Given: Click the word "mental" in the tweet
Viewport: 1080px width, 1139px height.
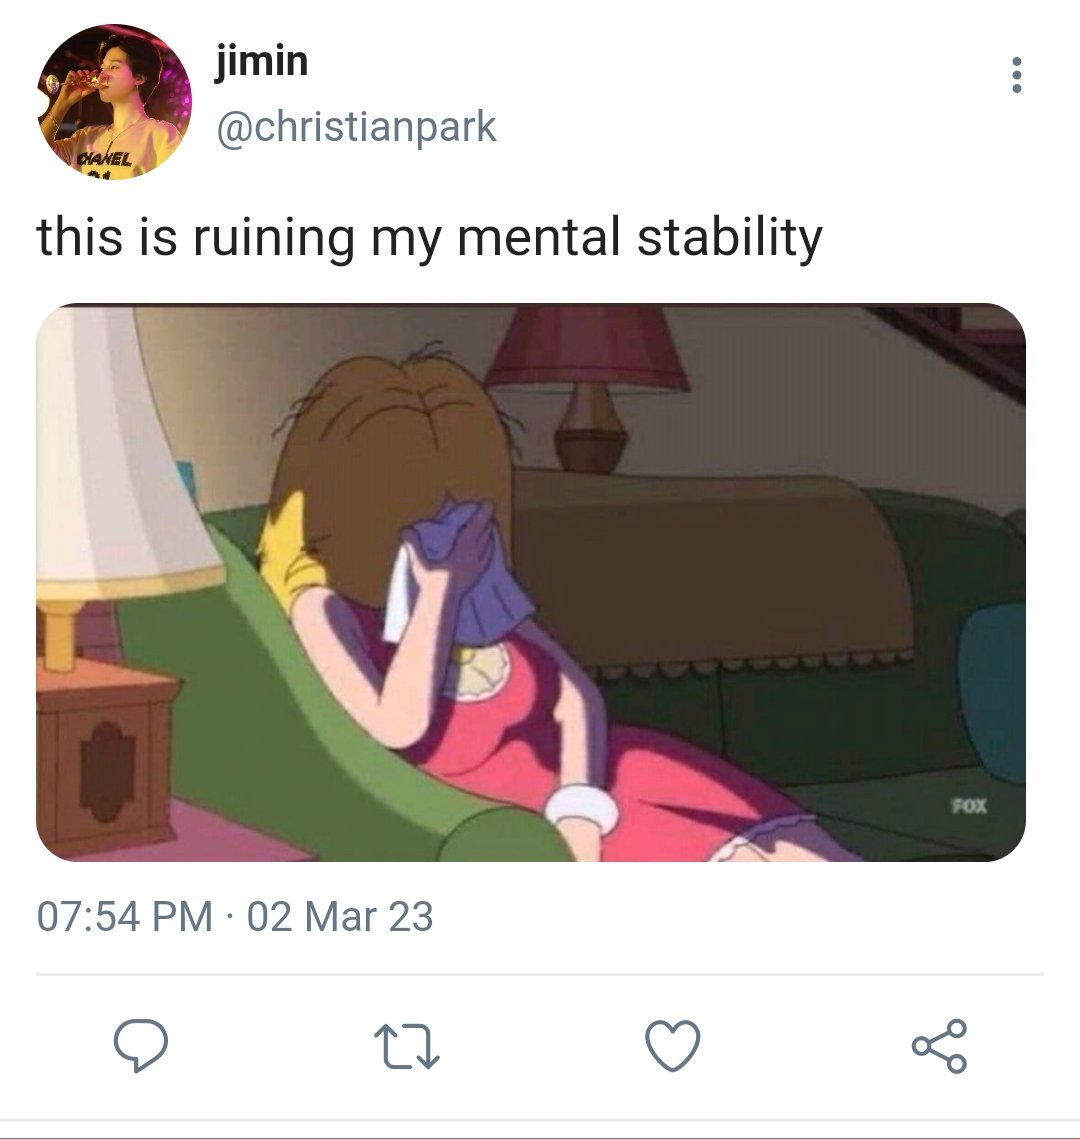Looking at the screenshot, I should click(x=538, y=238).
